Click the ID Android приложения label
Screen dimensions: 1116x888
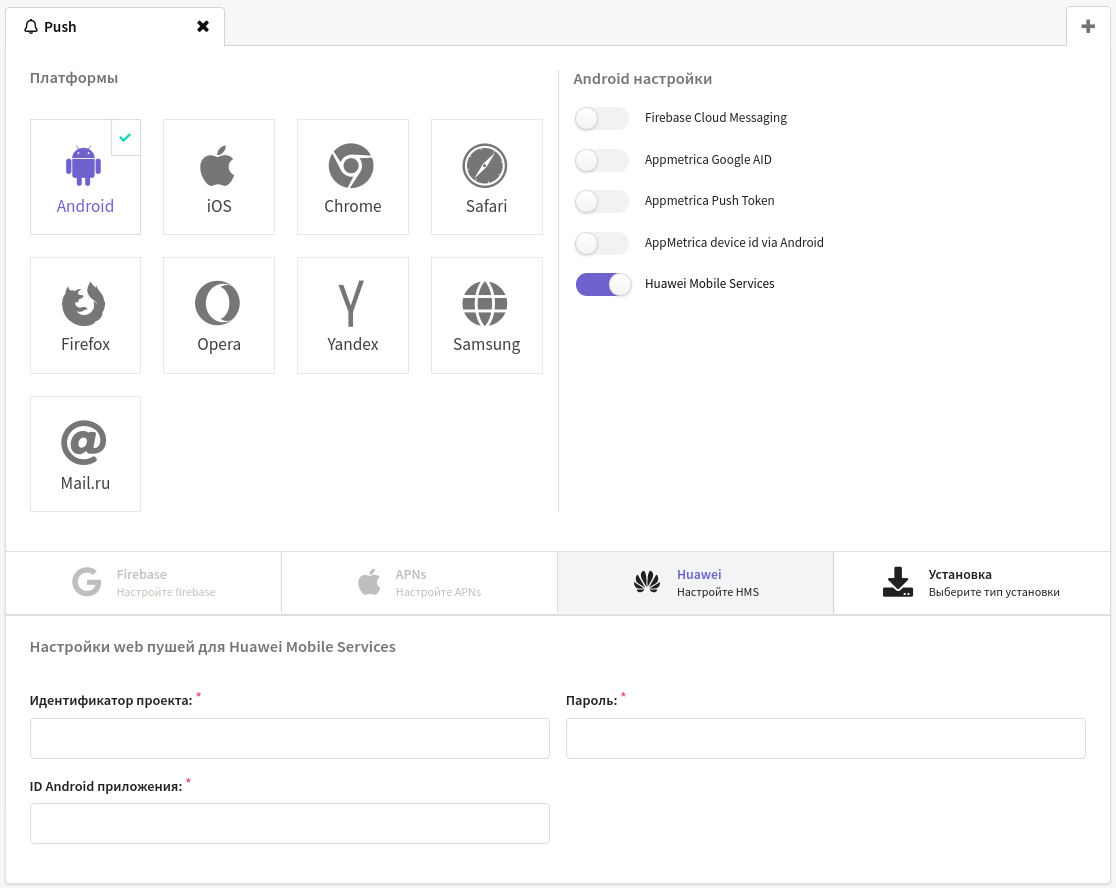click(x=106, y=787)
